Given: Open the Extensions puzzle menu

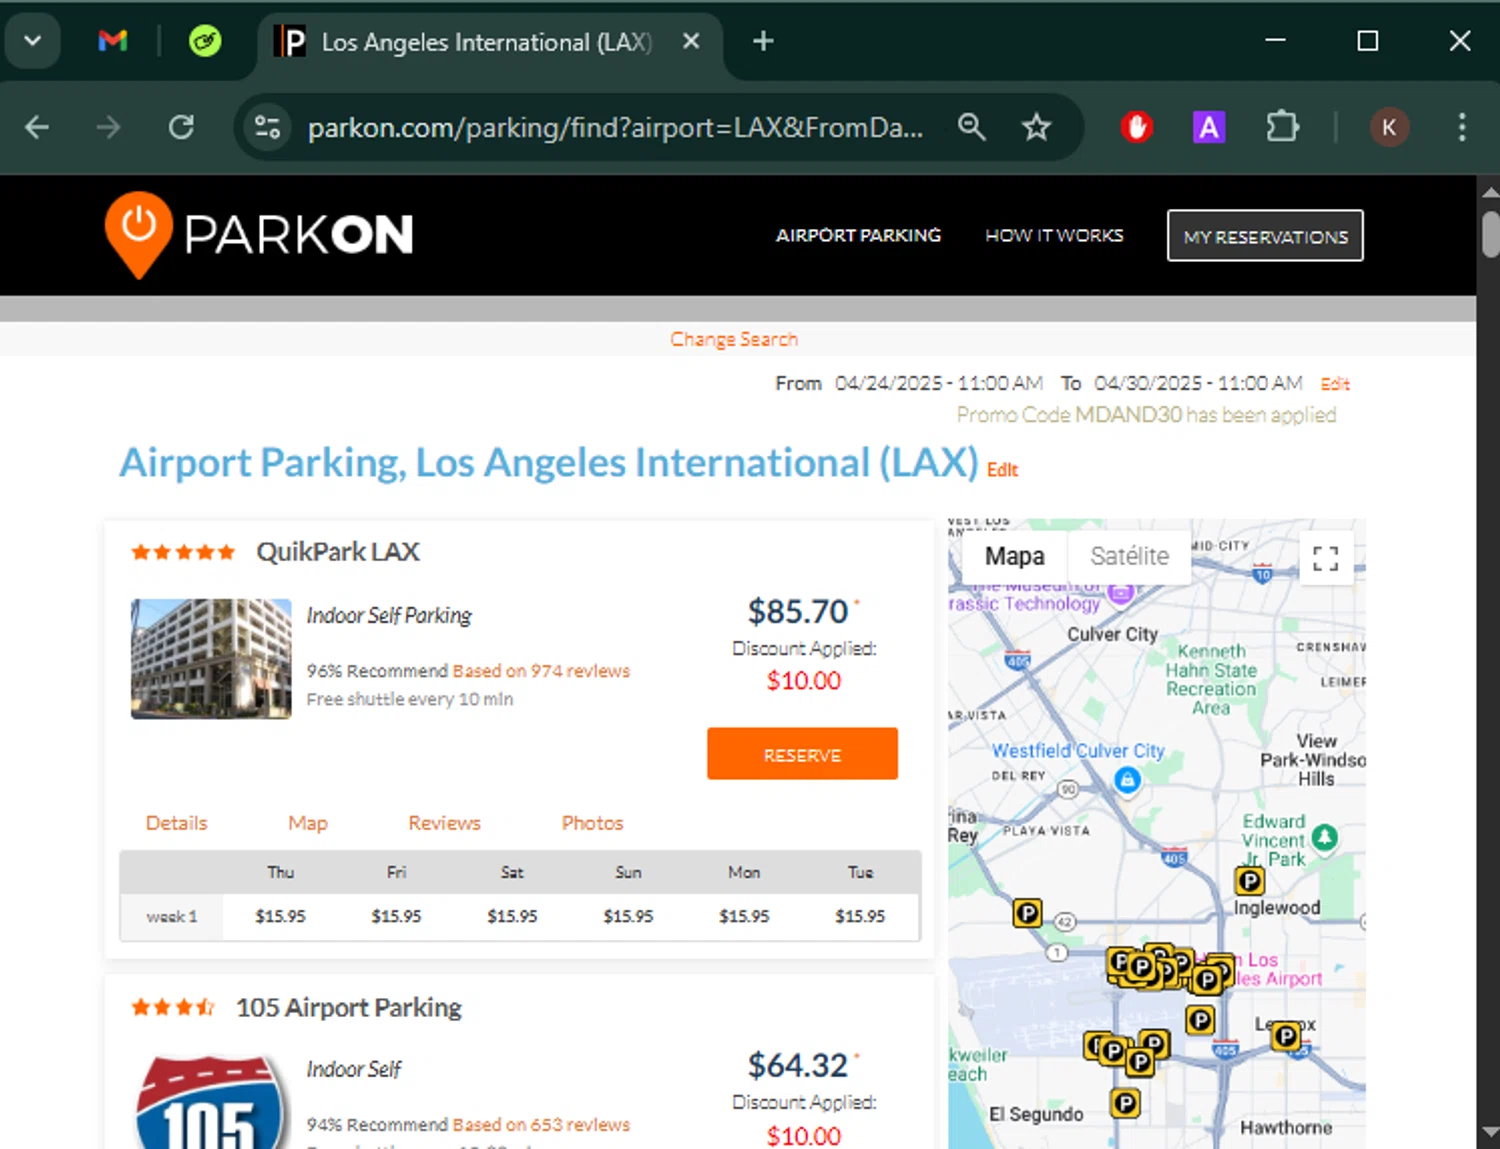Looking at the screenshot, I should click(1282, 127).
